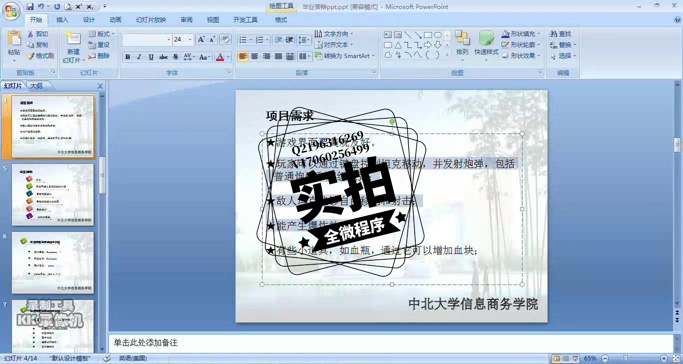This screenshot has height=364, width=683.
Task: Toggle Italic text formatting
Action: pyautogui.click(x=139, y=57)
